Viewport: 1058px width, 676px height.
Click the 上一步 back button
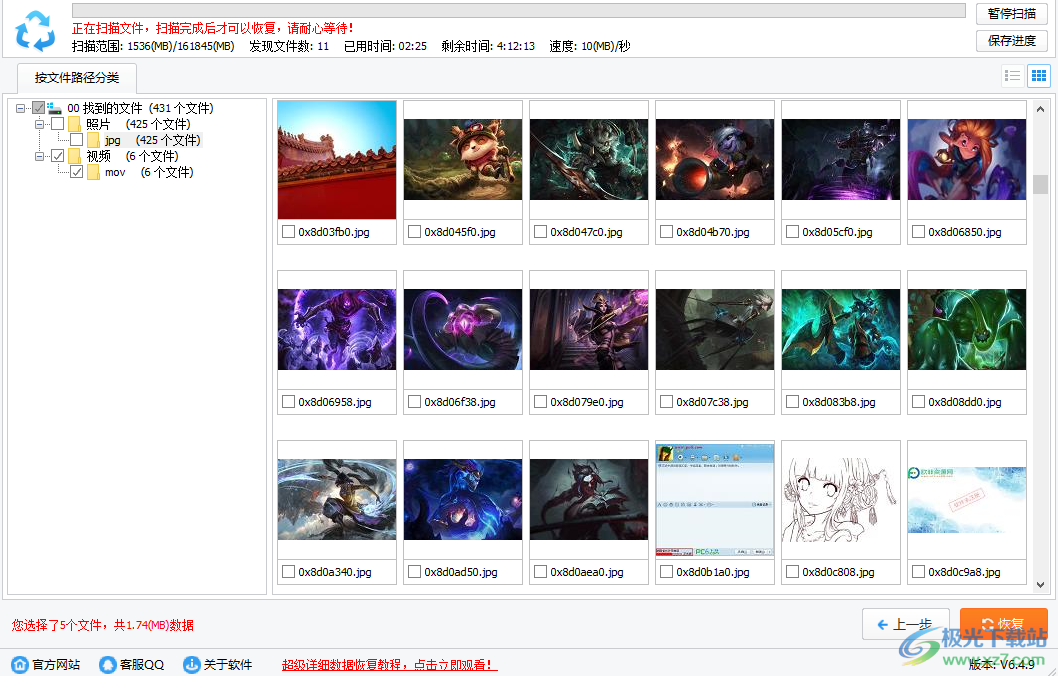coord(906,624)
